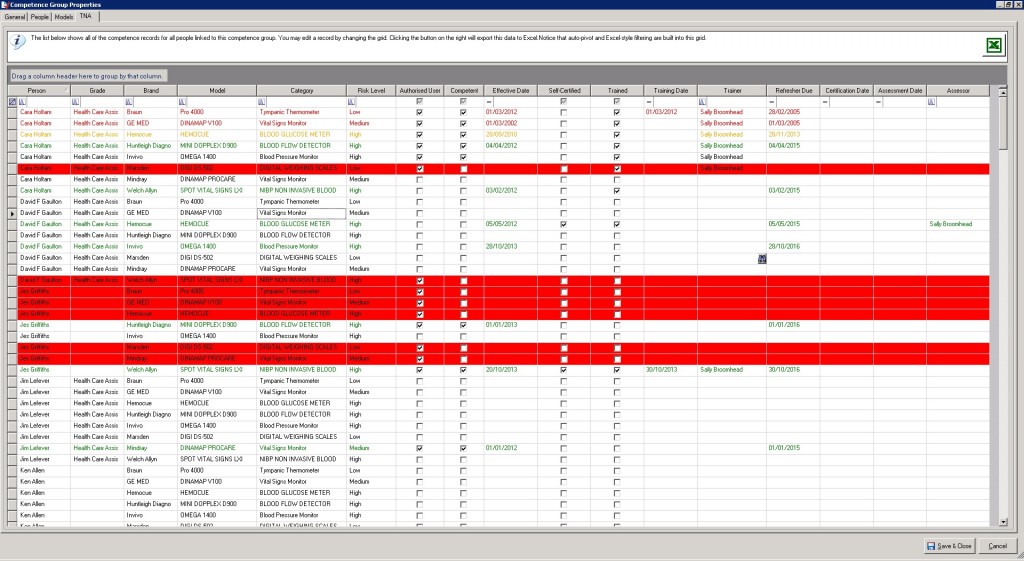
Task: Select the current row arrow indicator for David F Gaulton
Action: (x=12, y=213)
